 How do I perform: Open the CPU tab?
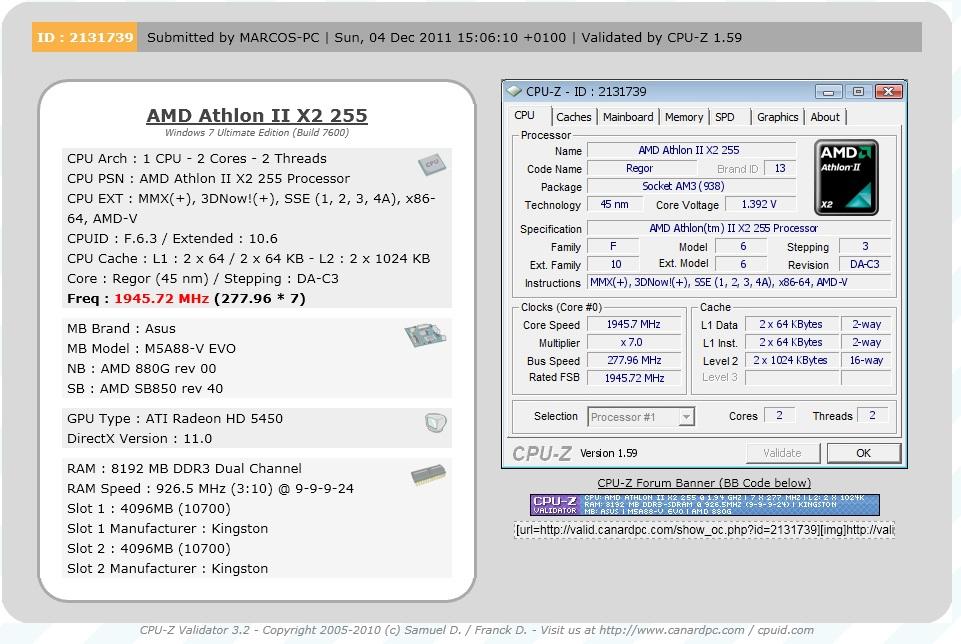[525, 116]
